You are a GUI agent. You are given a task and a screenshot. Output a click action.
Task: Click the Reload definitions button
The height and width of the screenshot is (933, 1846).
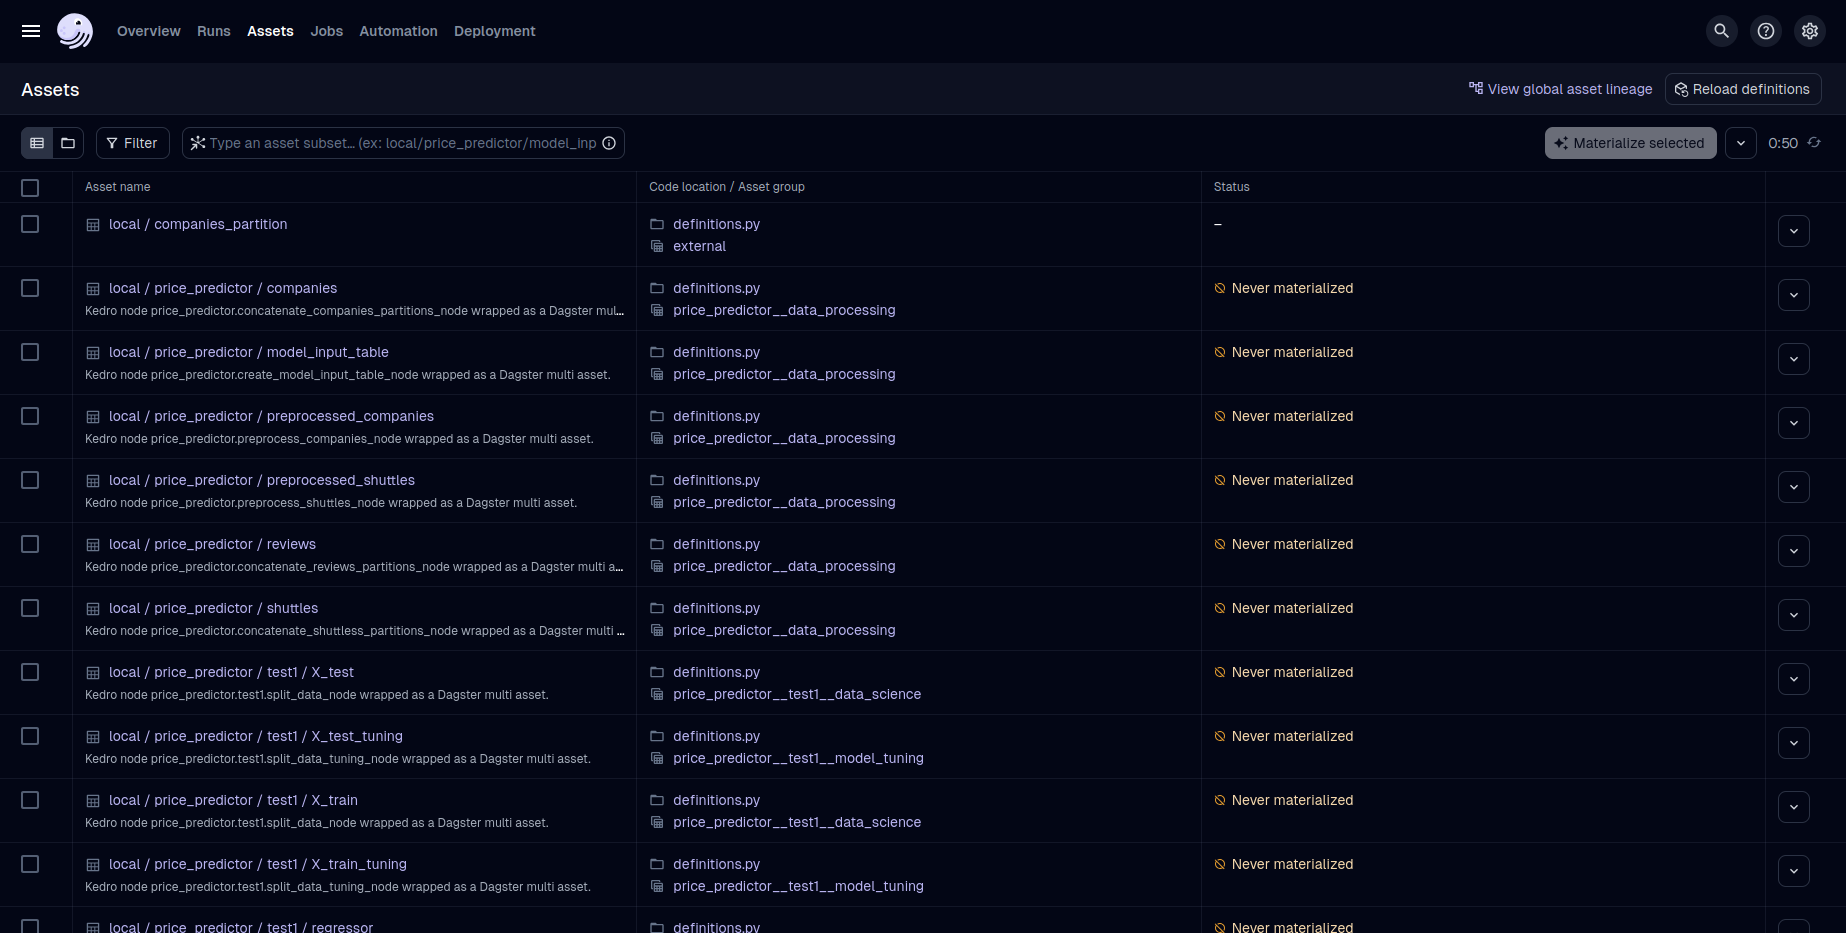(1743, 89)
